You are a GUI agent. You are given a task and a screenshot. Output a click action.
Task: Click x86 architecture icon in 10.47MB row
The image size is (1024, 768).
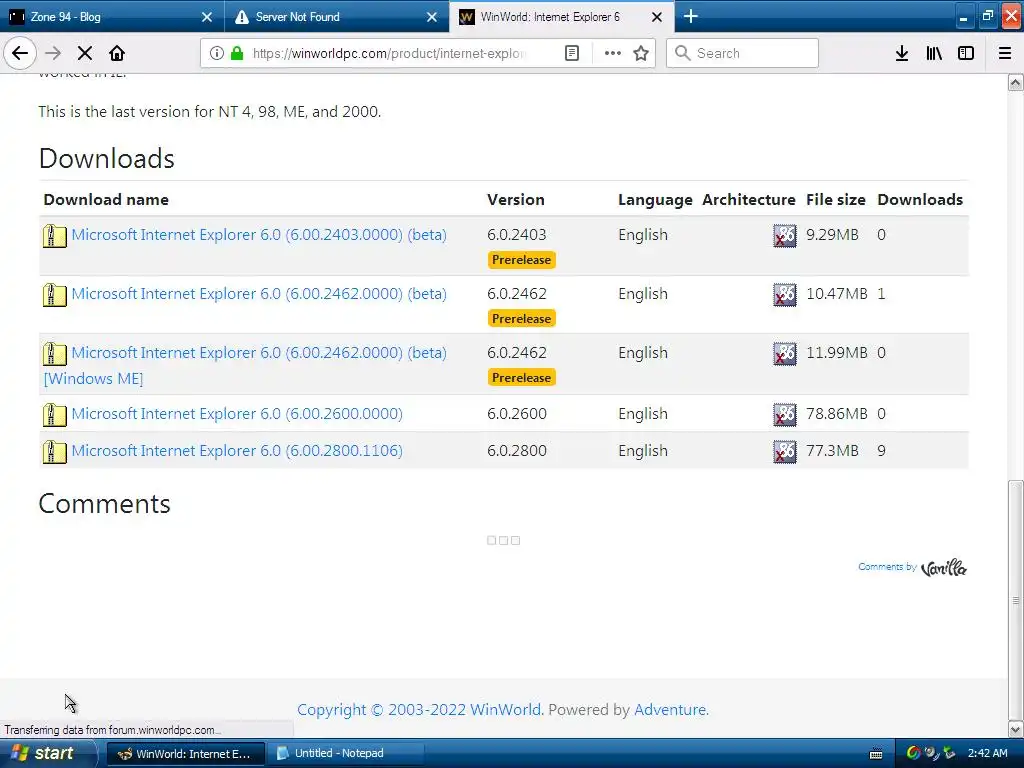[784, 295]
